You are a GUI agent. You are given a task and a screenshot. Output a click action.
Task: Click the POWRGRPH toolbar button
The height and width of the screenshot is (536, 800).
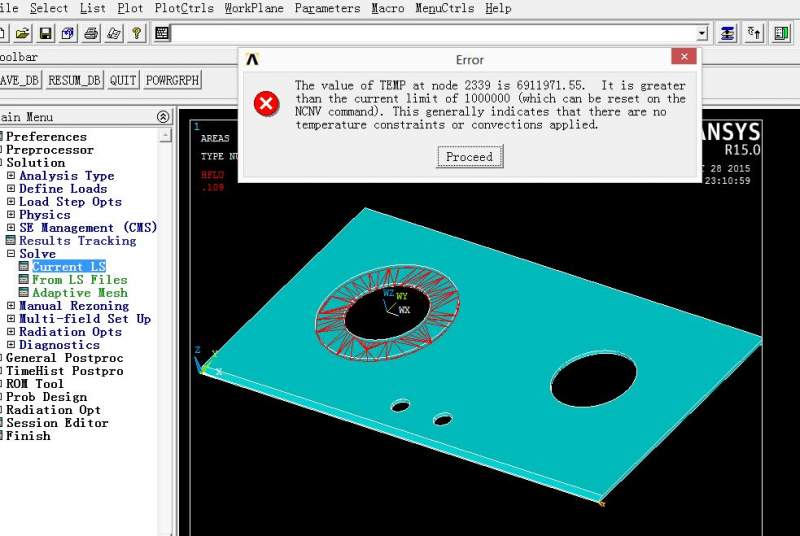(172, 80)
